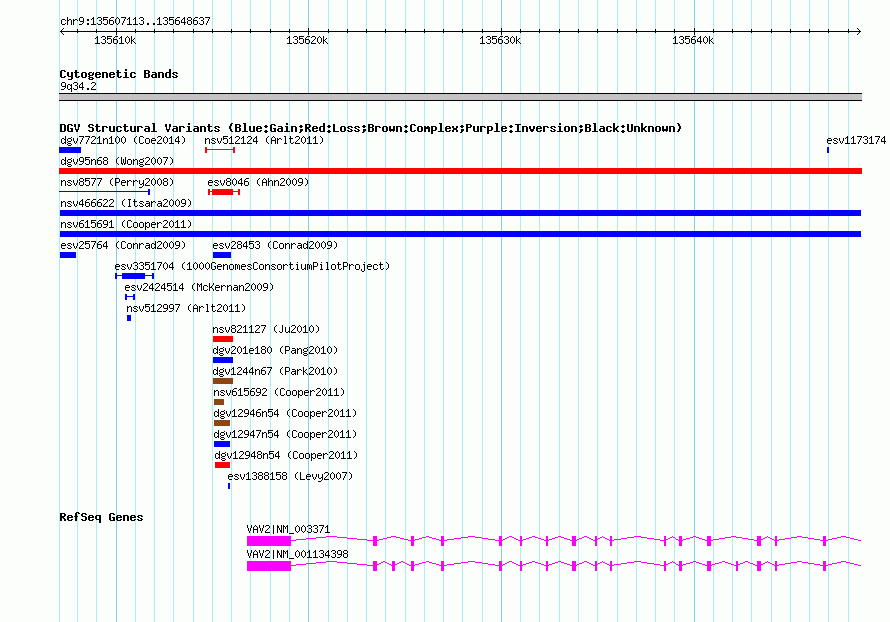Viewport: 890px width, 622px height.
Task: Click the dgv12948n54 (Cooper2011) label
Action: point(286,455)
